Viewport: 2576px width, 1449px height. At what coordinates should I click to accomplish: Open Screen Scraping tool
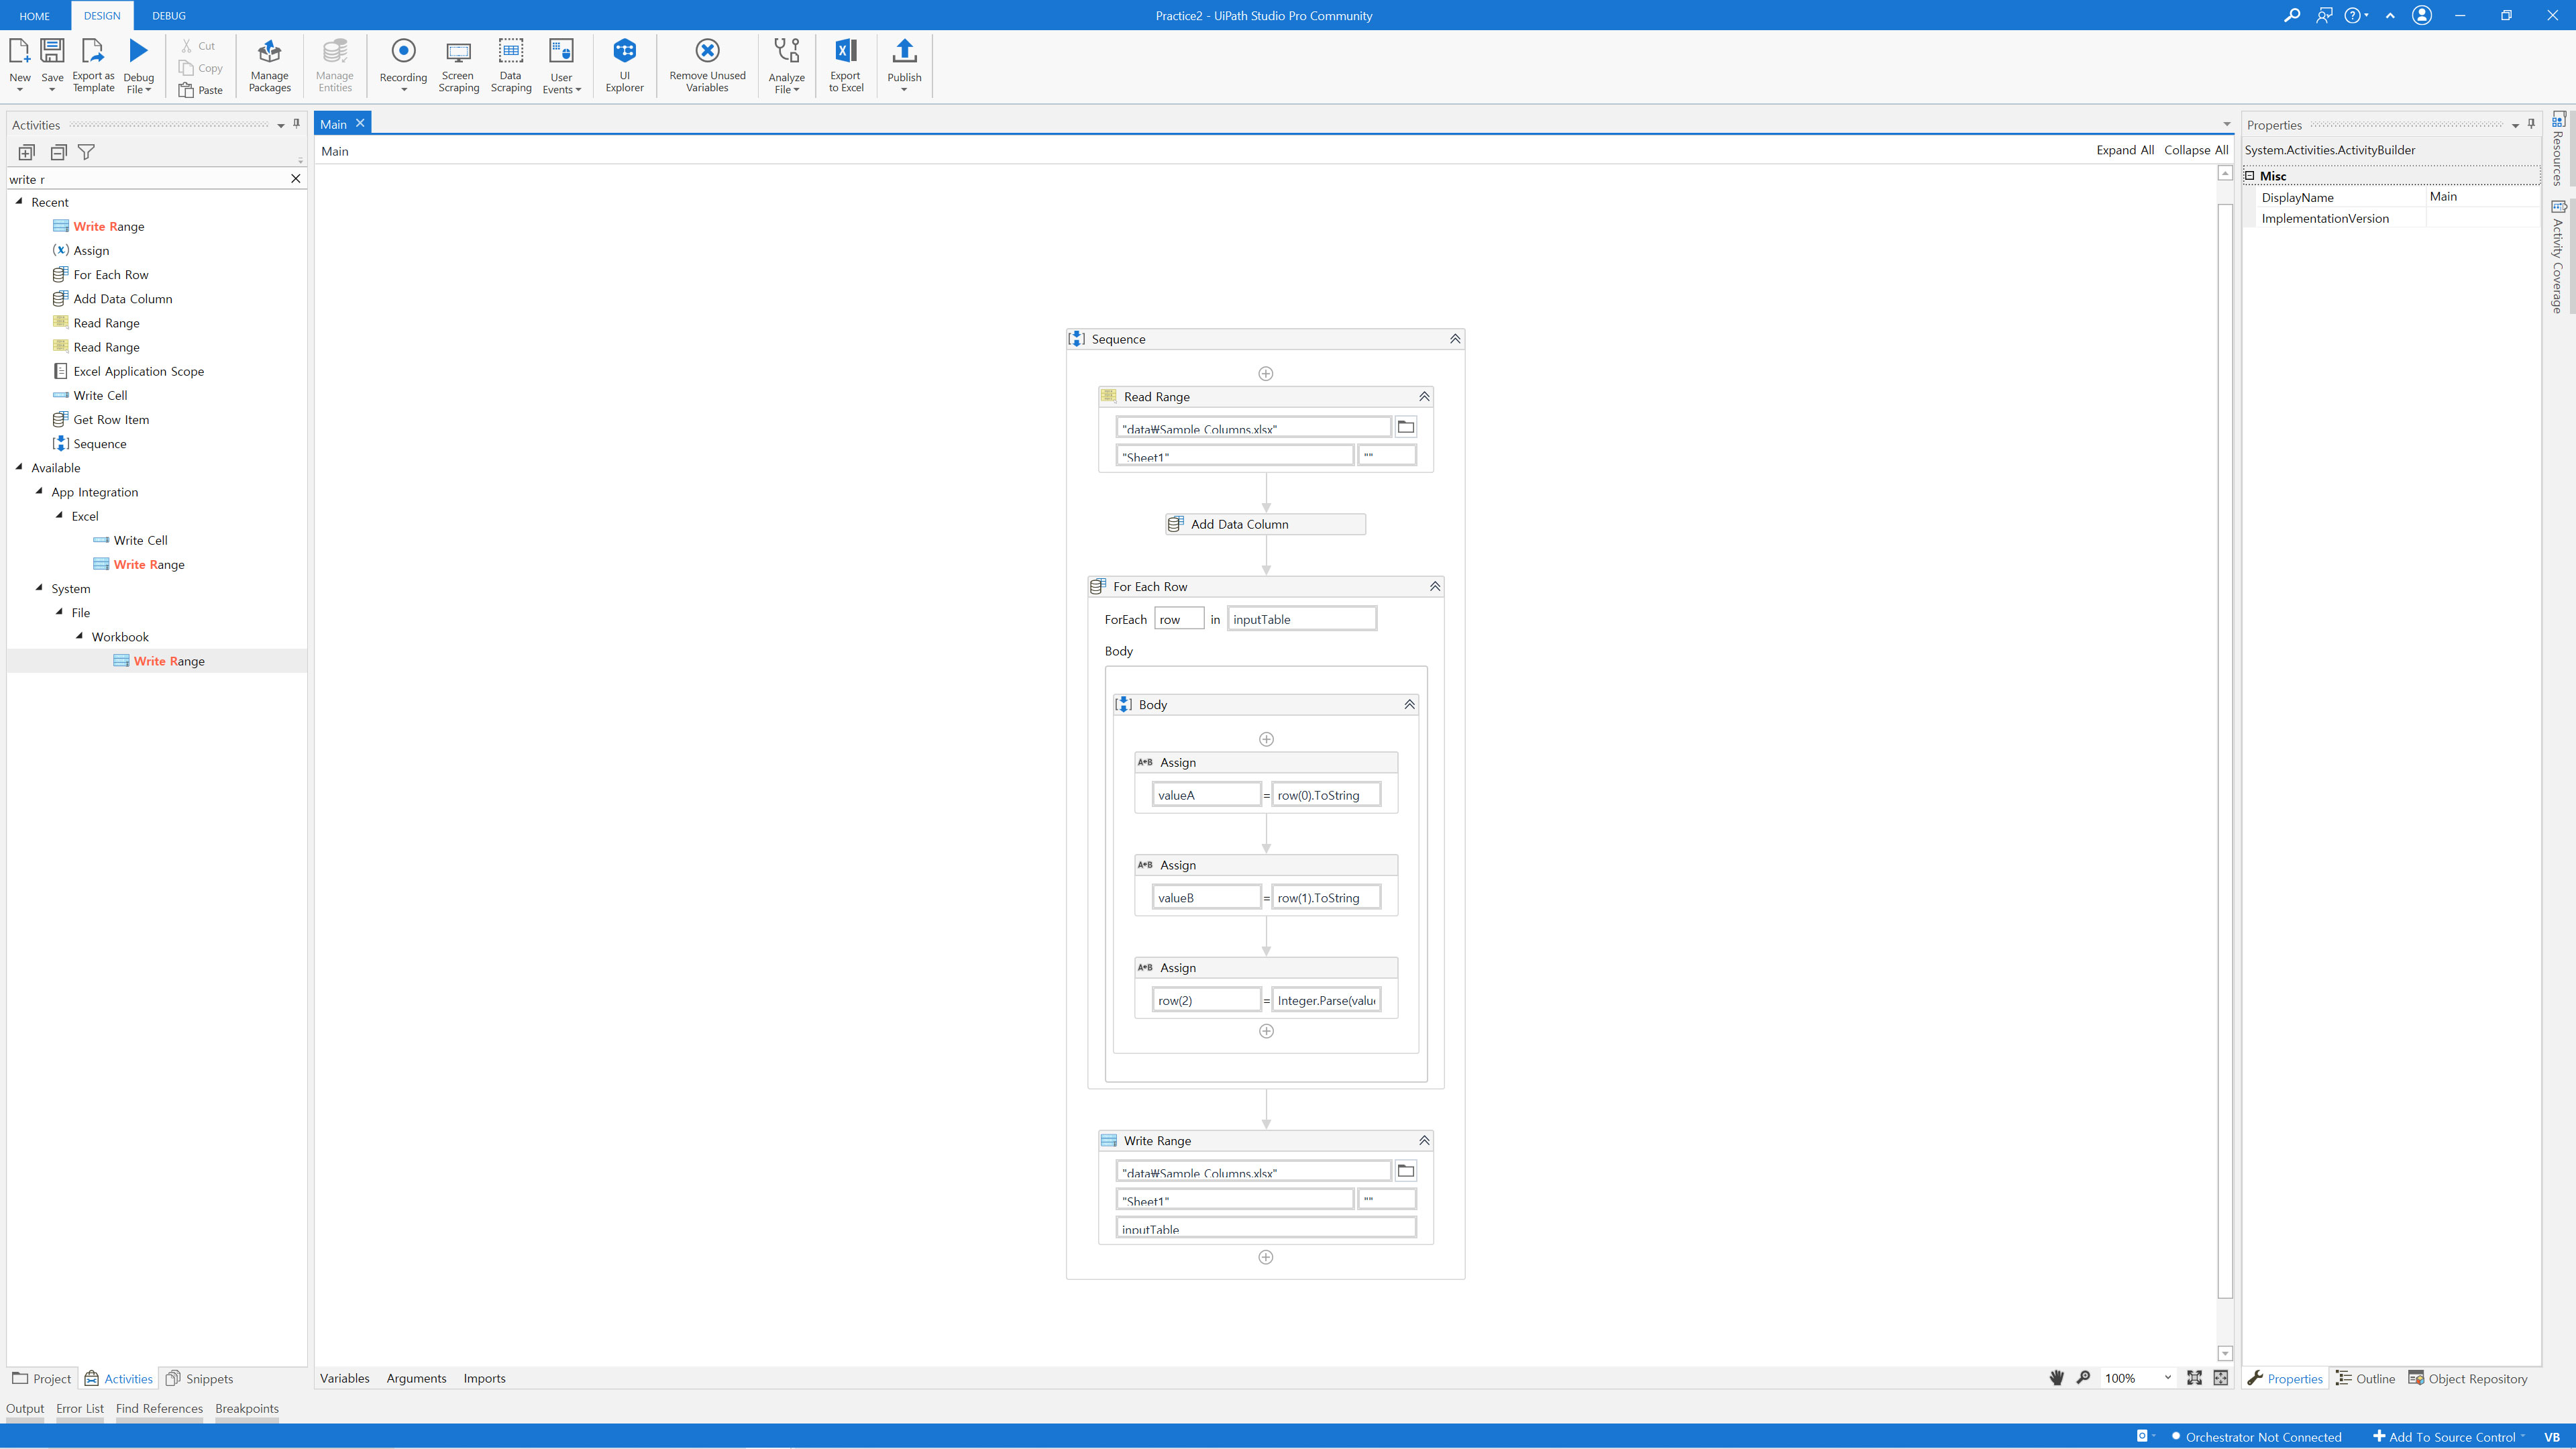[x=458, y=65]
